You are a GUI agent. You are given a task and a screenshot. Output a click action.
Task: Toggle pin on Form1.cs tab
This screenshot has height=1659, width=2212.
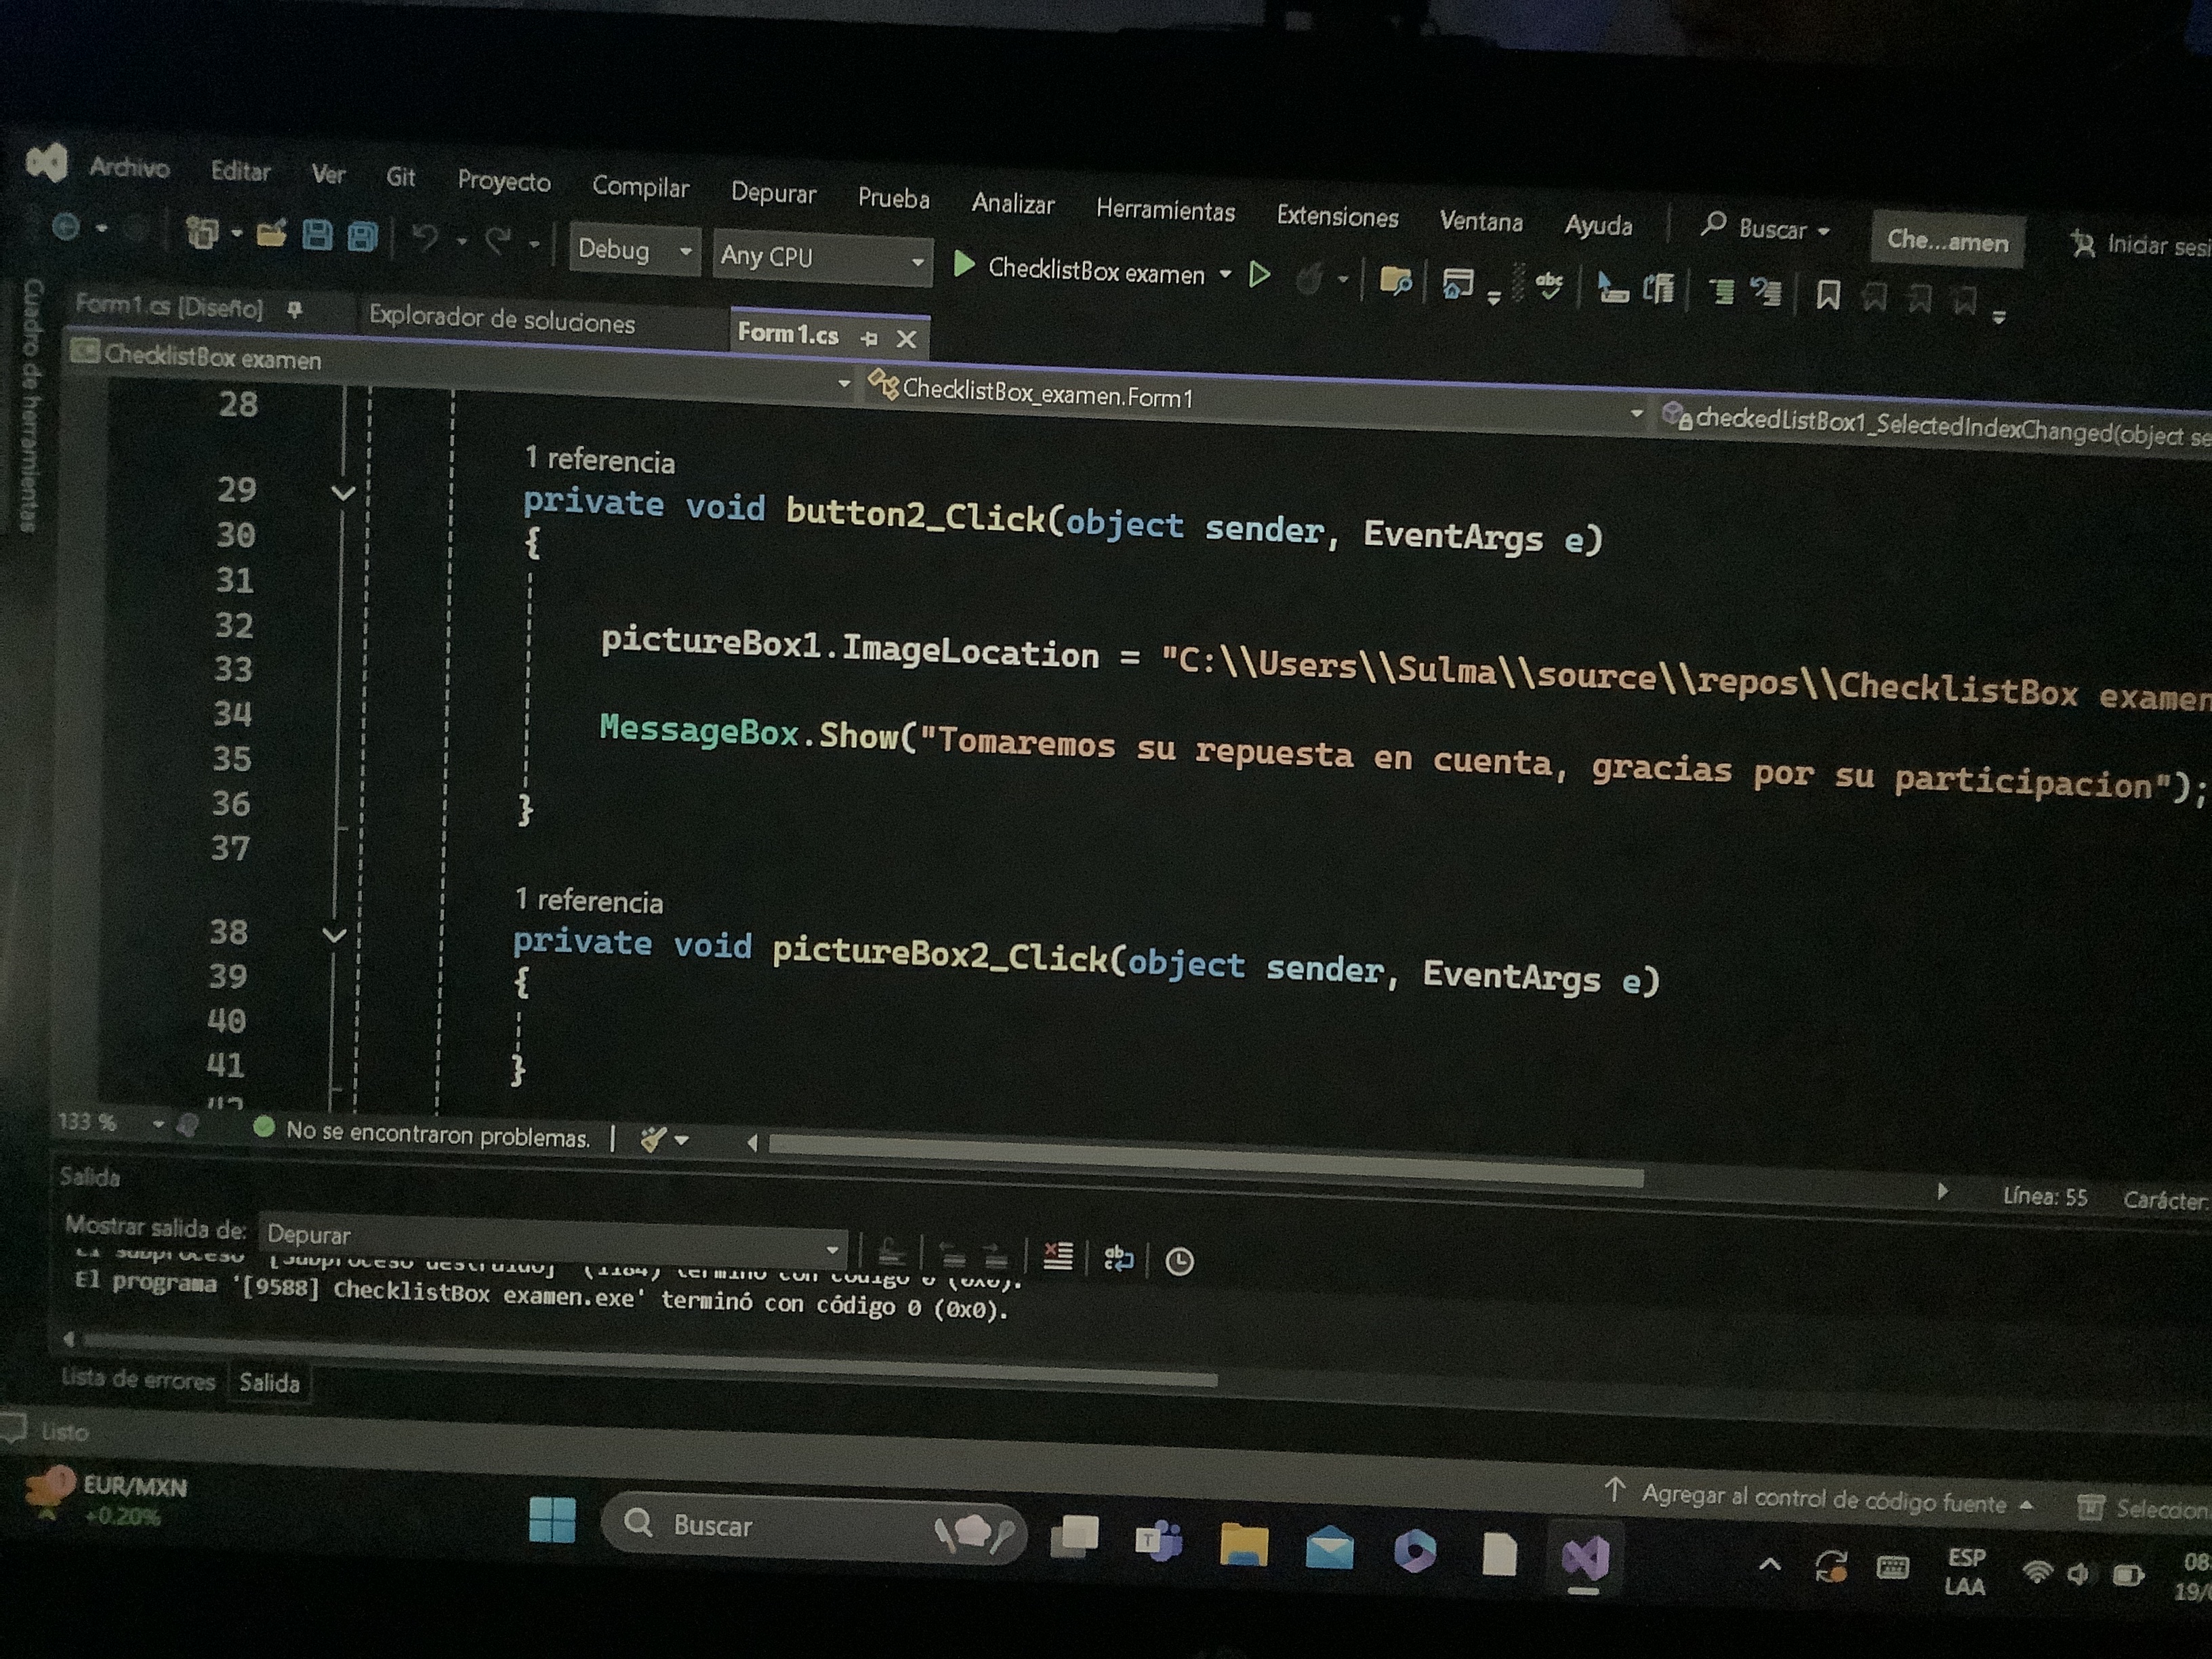click(x=869, y=338)
